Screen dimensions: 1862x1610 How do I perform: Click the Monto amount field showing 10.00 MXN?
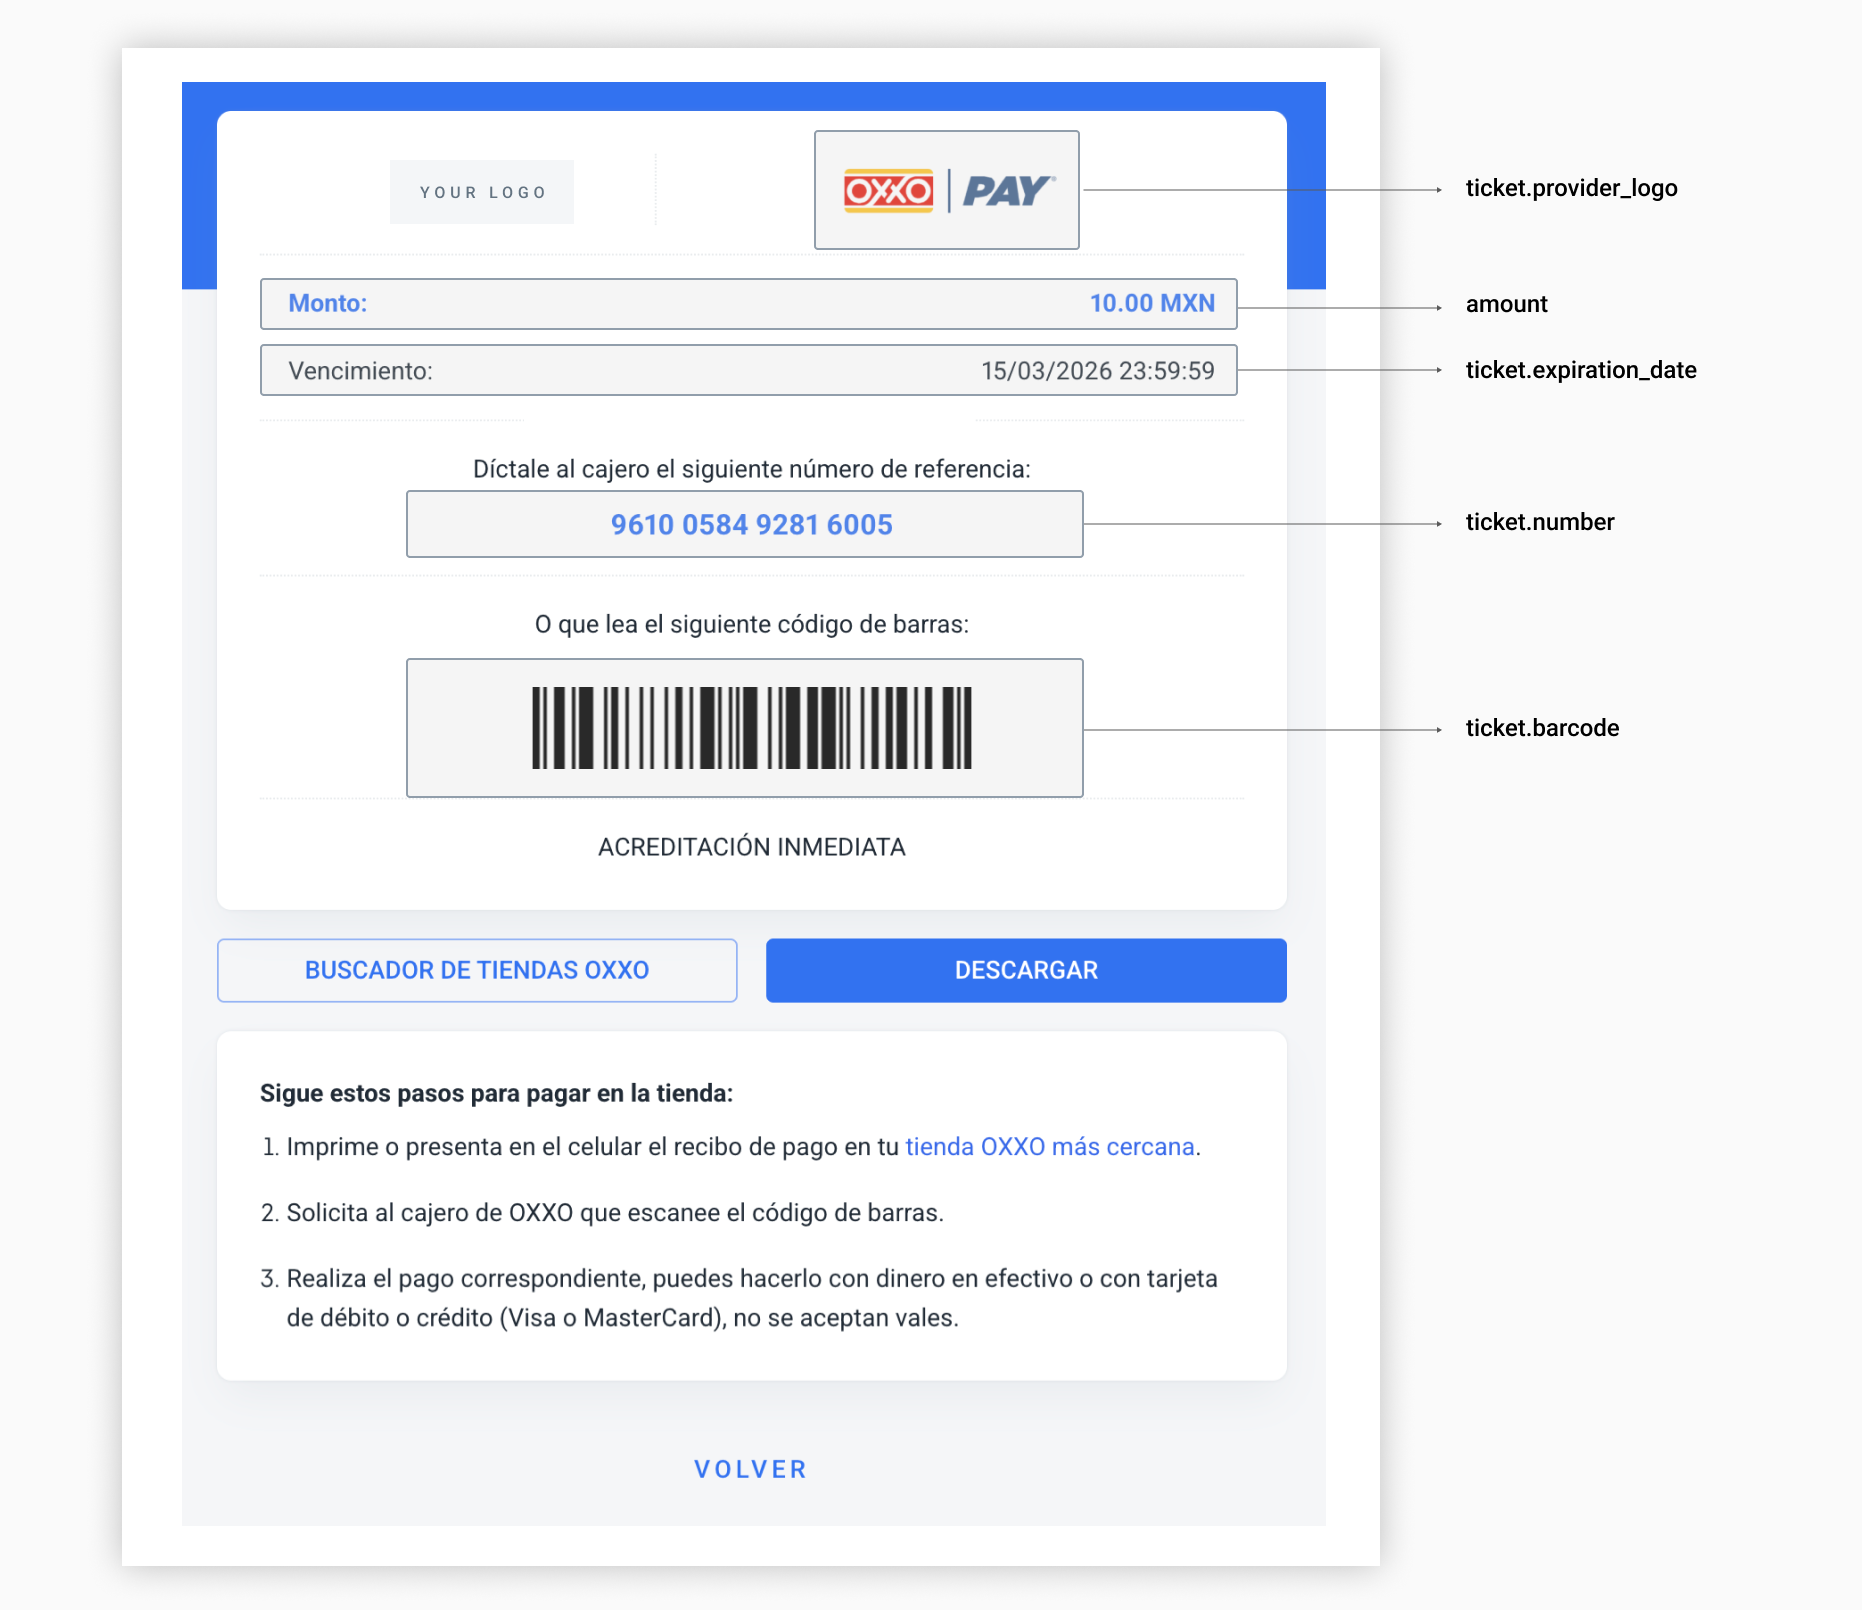click(x=748, y=303)
